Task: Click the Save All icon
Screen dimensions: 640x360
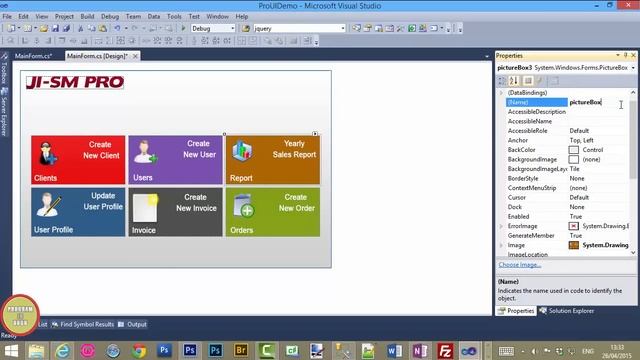Action: 66,28
